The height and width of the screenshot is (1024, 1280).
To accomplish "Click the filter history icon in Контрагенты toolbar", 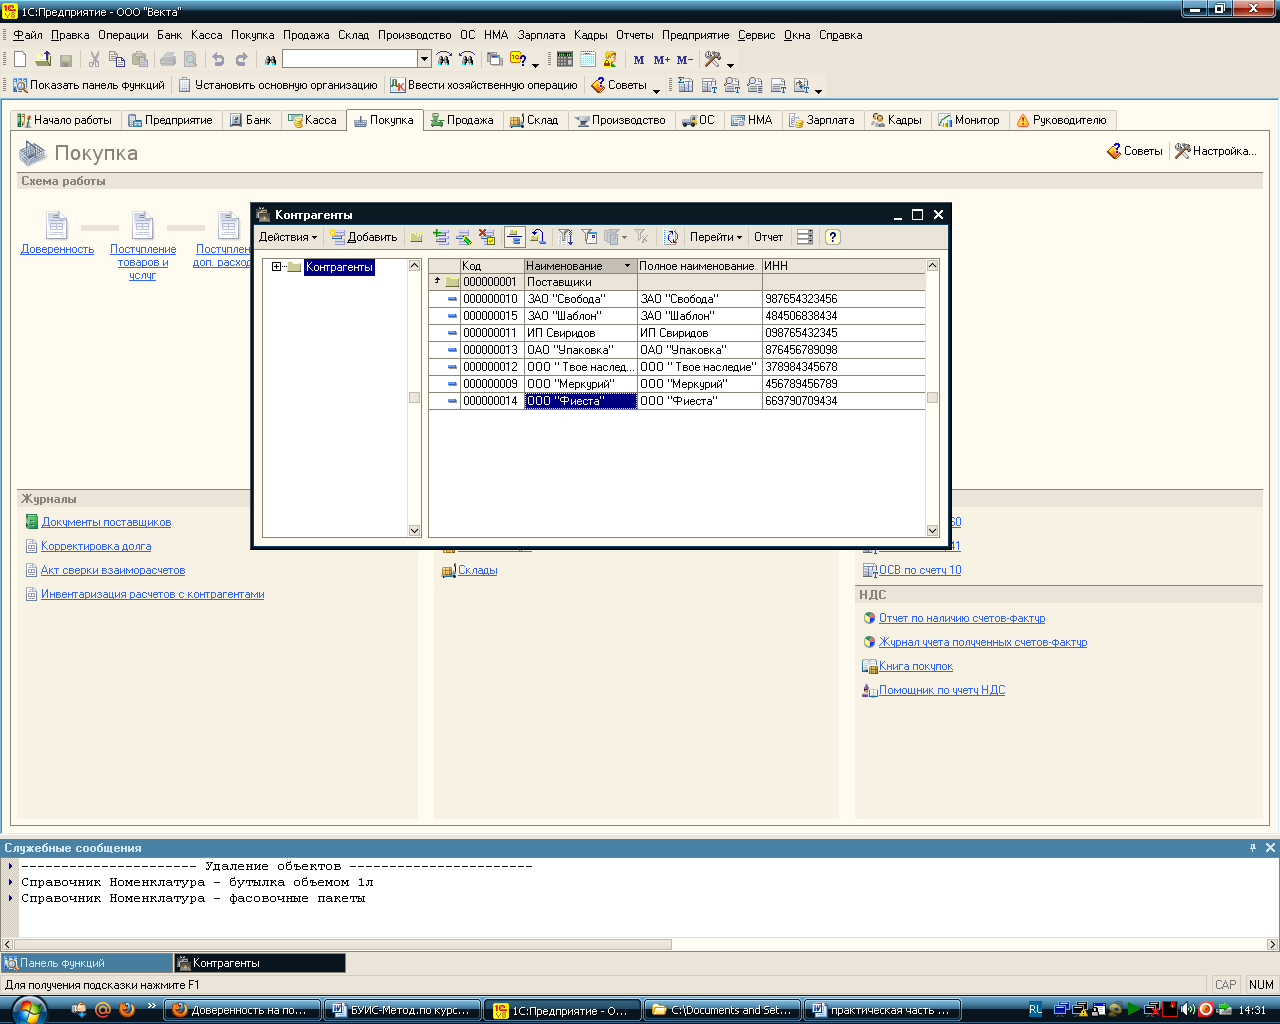I will pos(616,237).
